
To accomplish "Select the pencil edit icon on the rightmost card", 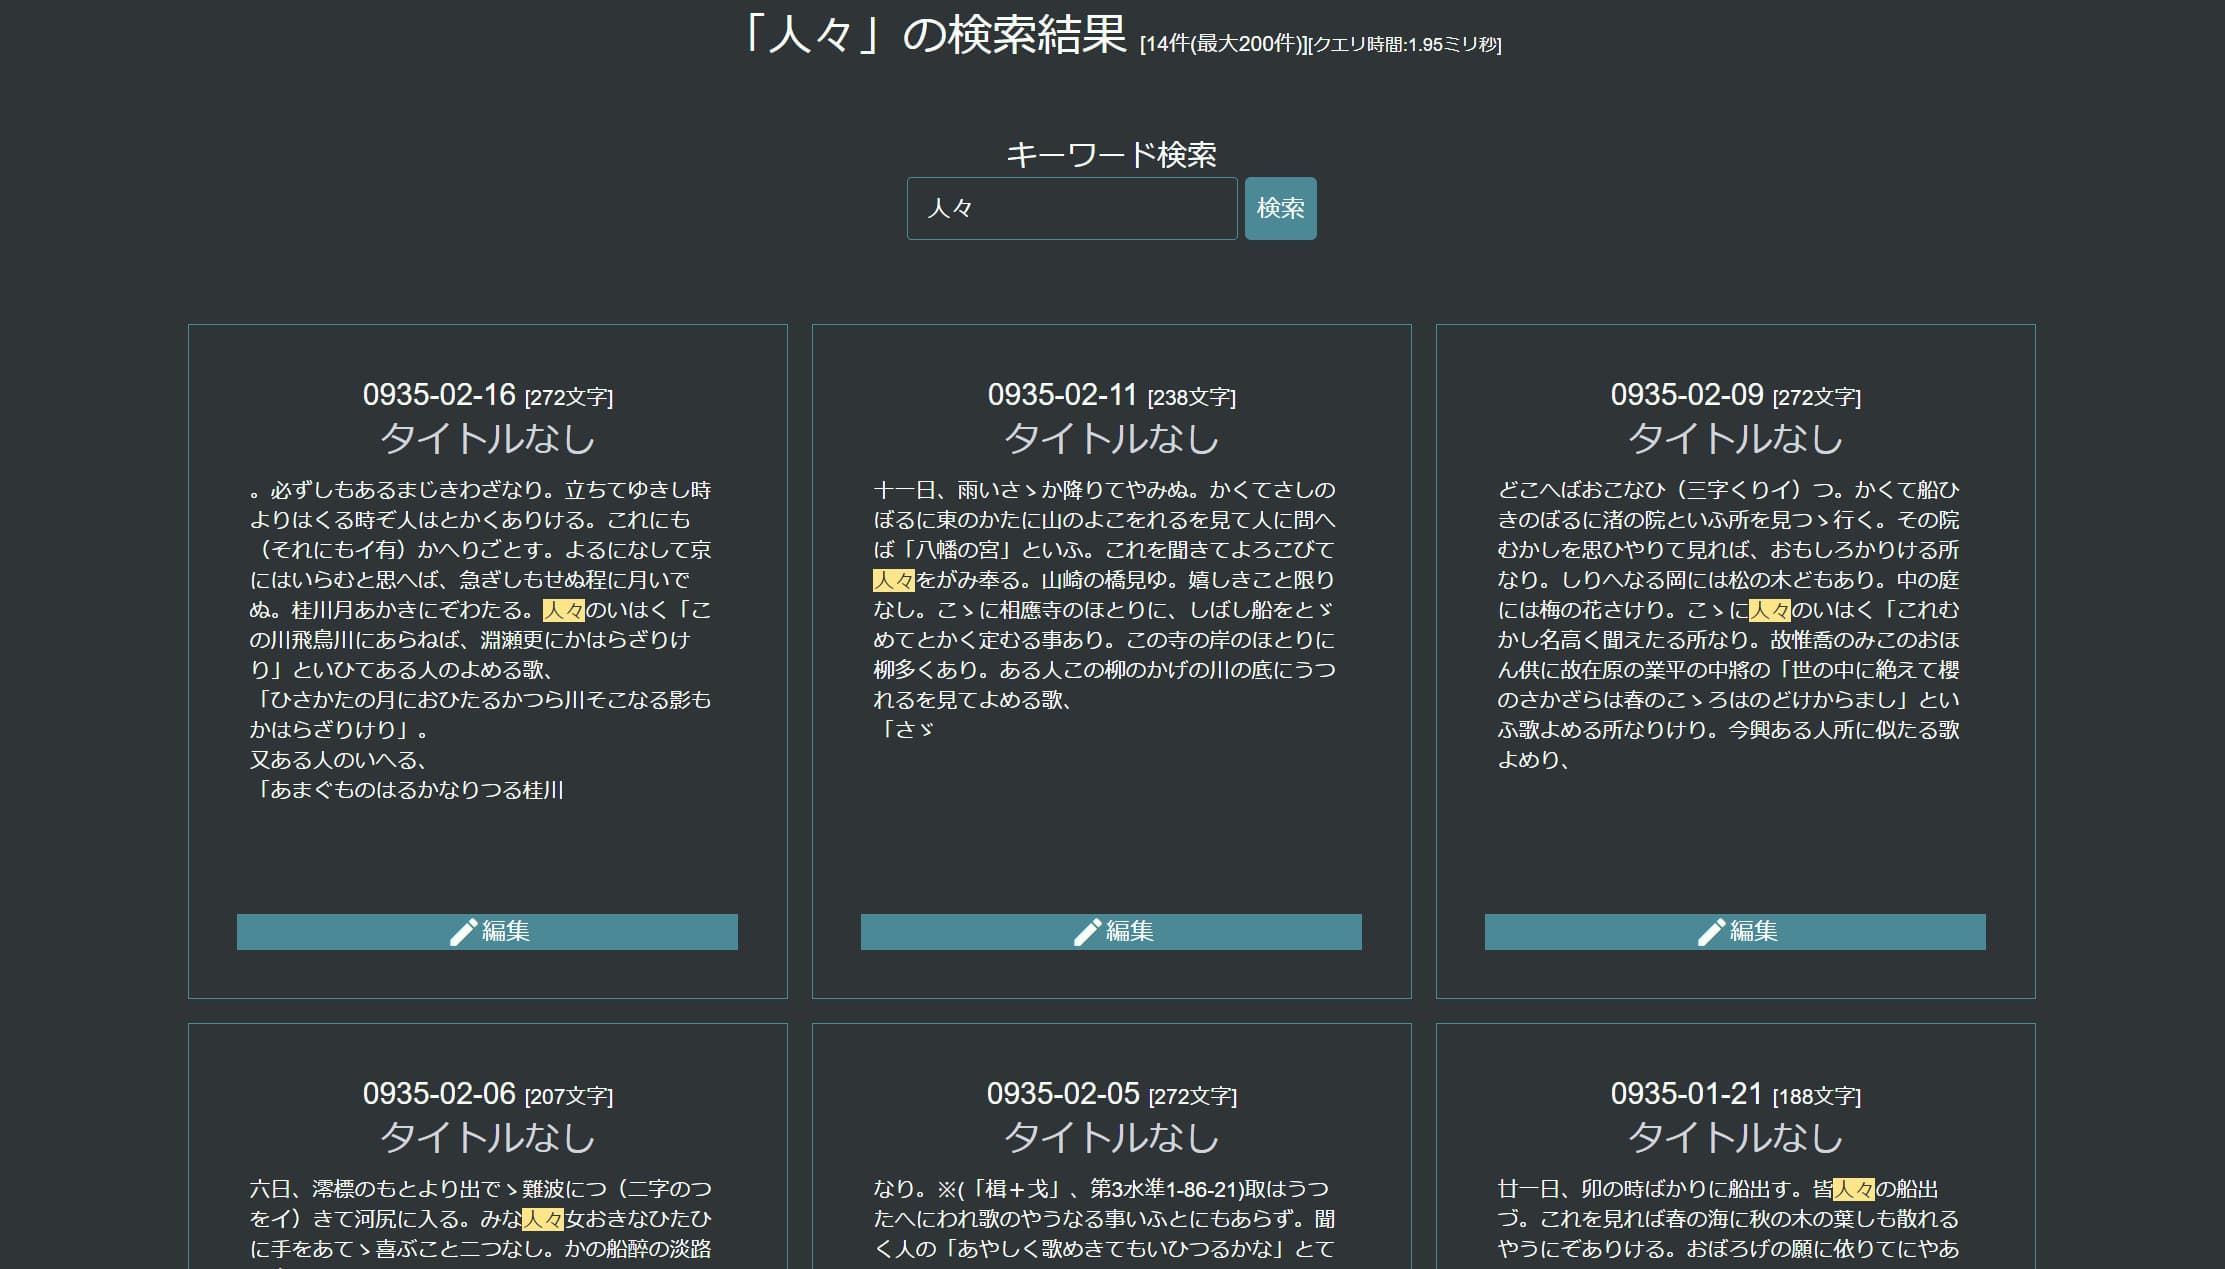I will point(1712,931).
